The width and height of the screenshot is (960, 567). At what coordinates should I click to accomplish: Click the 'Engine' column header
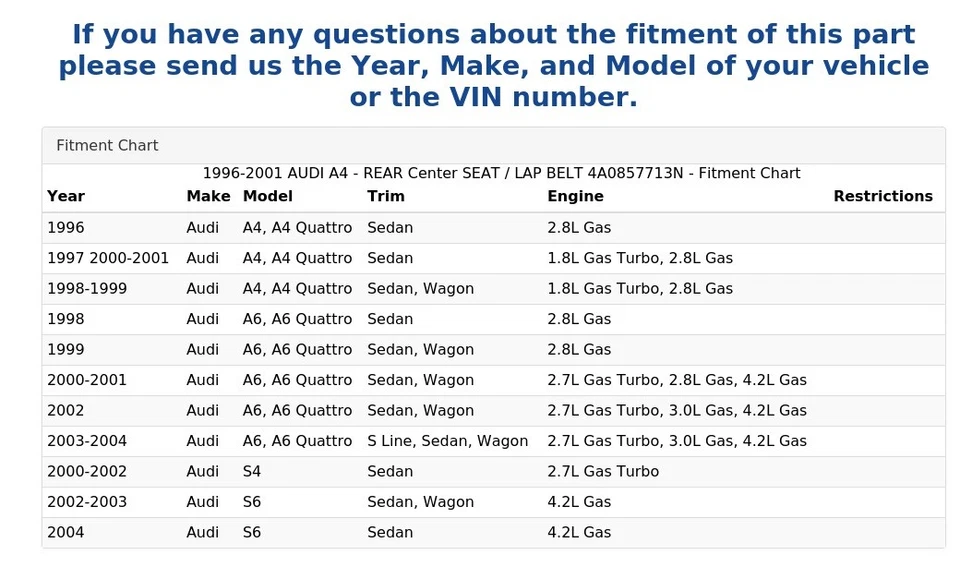click(575, 196)
